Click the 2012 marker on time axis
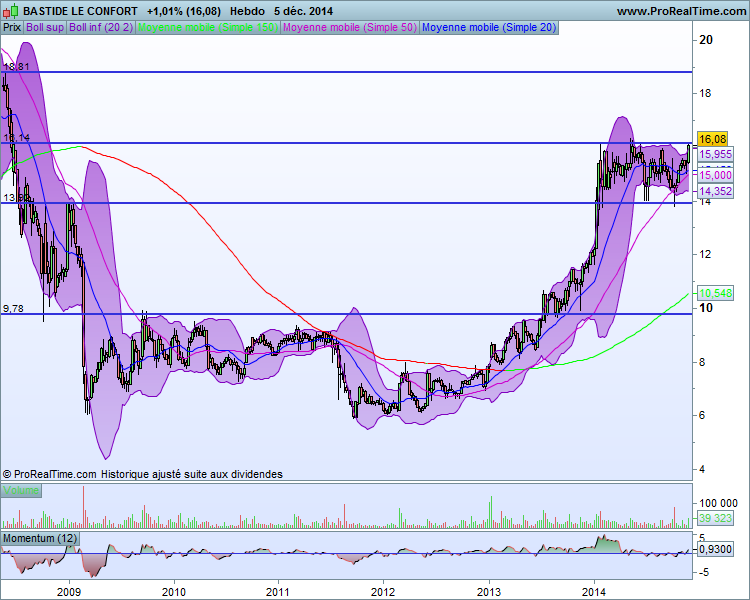The height and width of the screenshot is (600, 750). (383, 592)
